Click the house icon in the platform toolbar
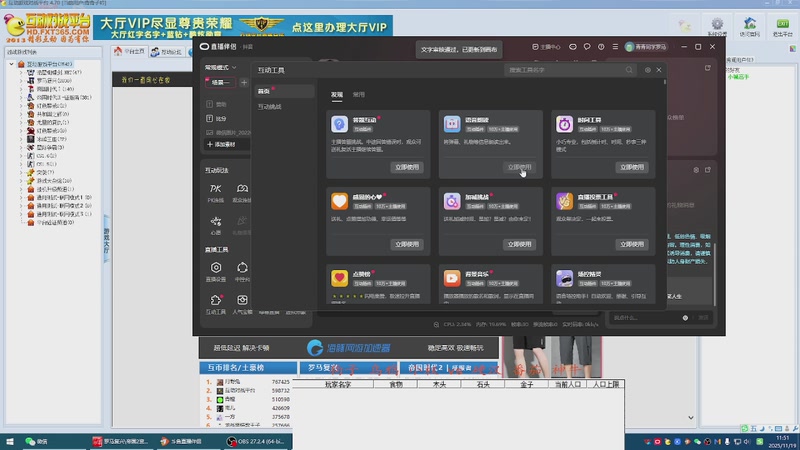 pos(749,23)
